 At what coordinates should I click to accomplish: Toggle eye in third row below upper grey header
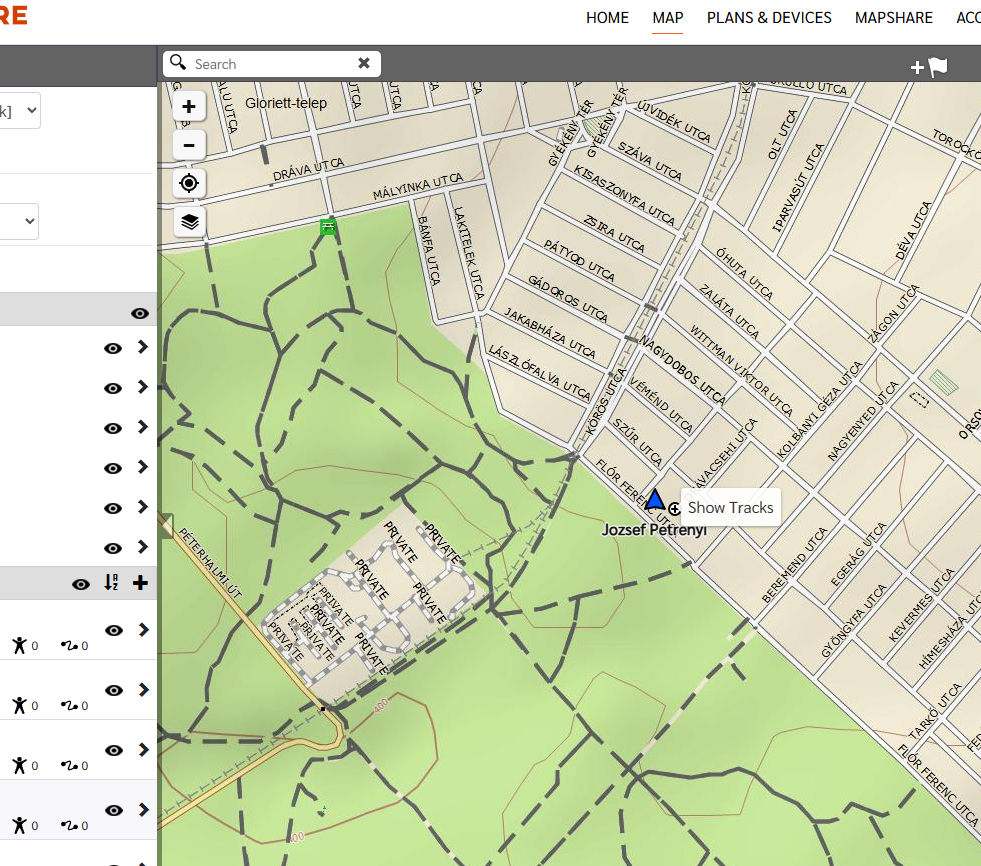pos(113,429)
